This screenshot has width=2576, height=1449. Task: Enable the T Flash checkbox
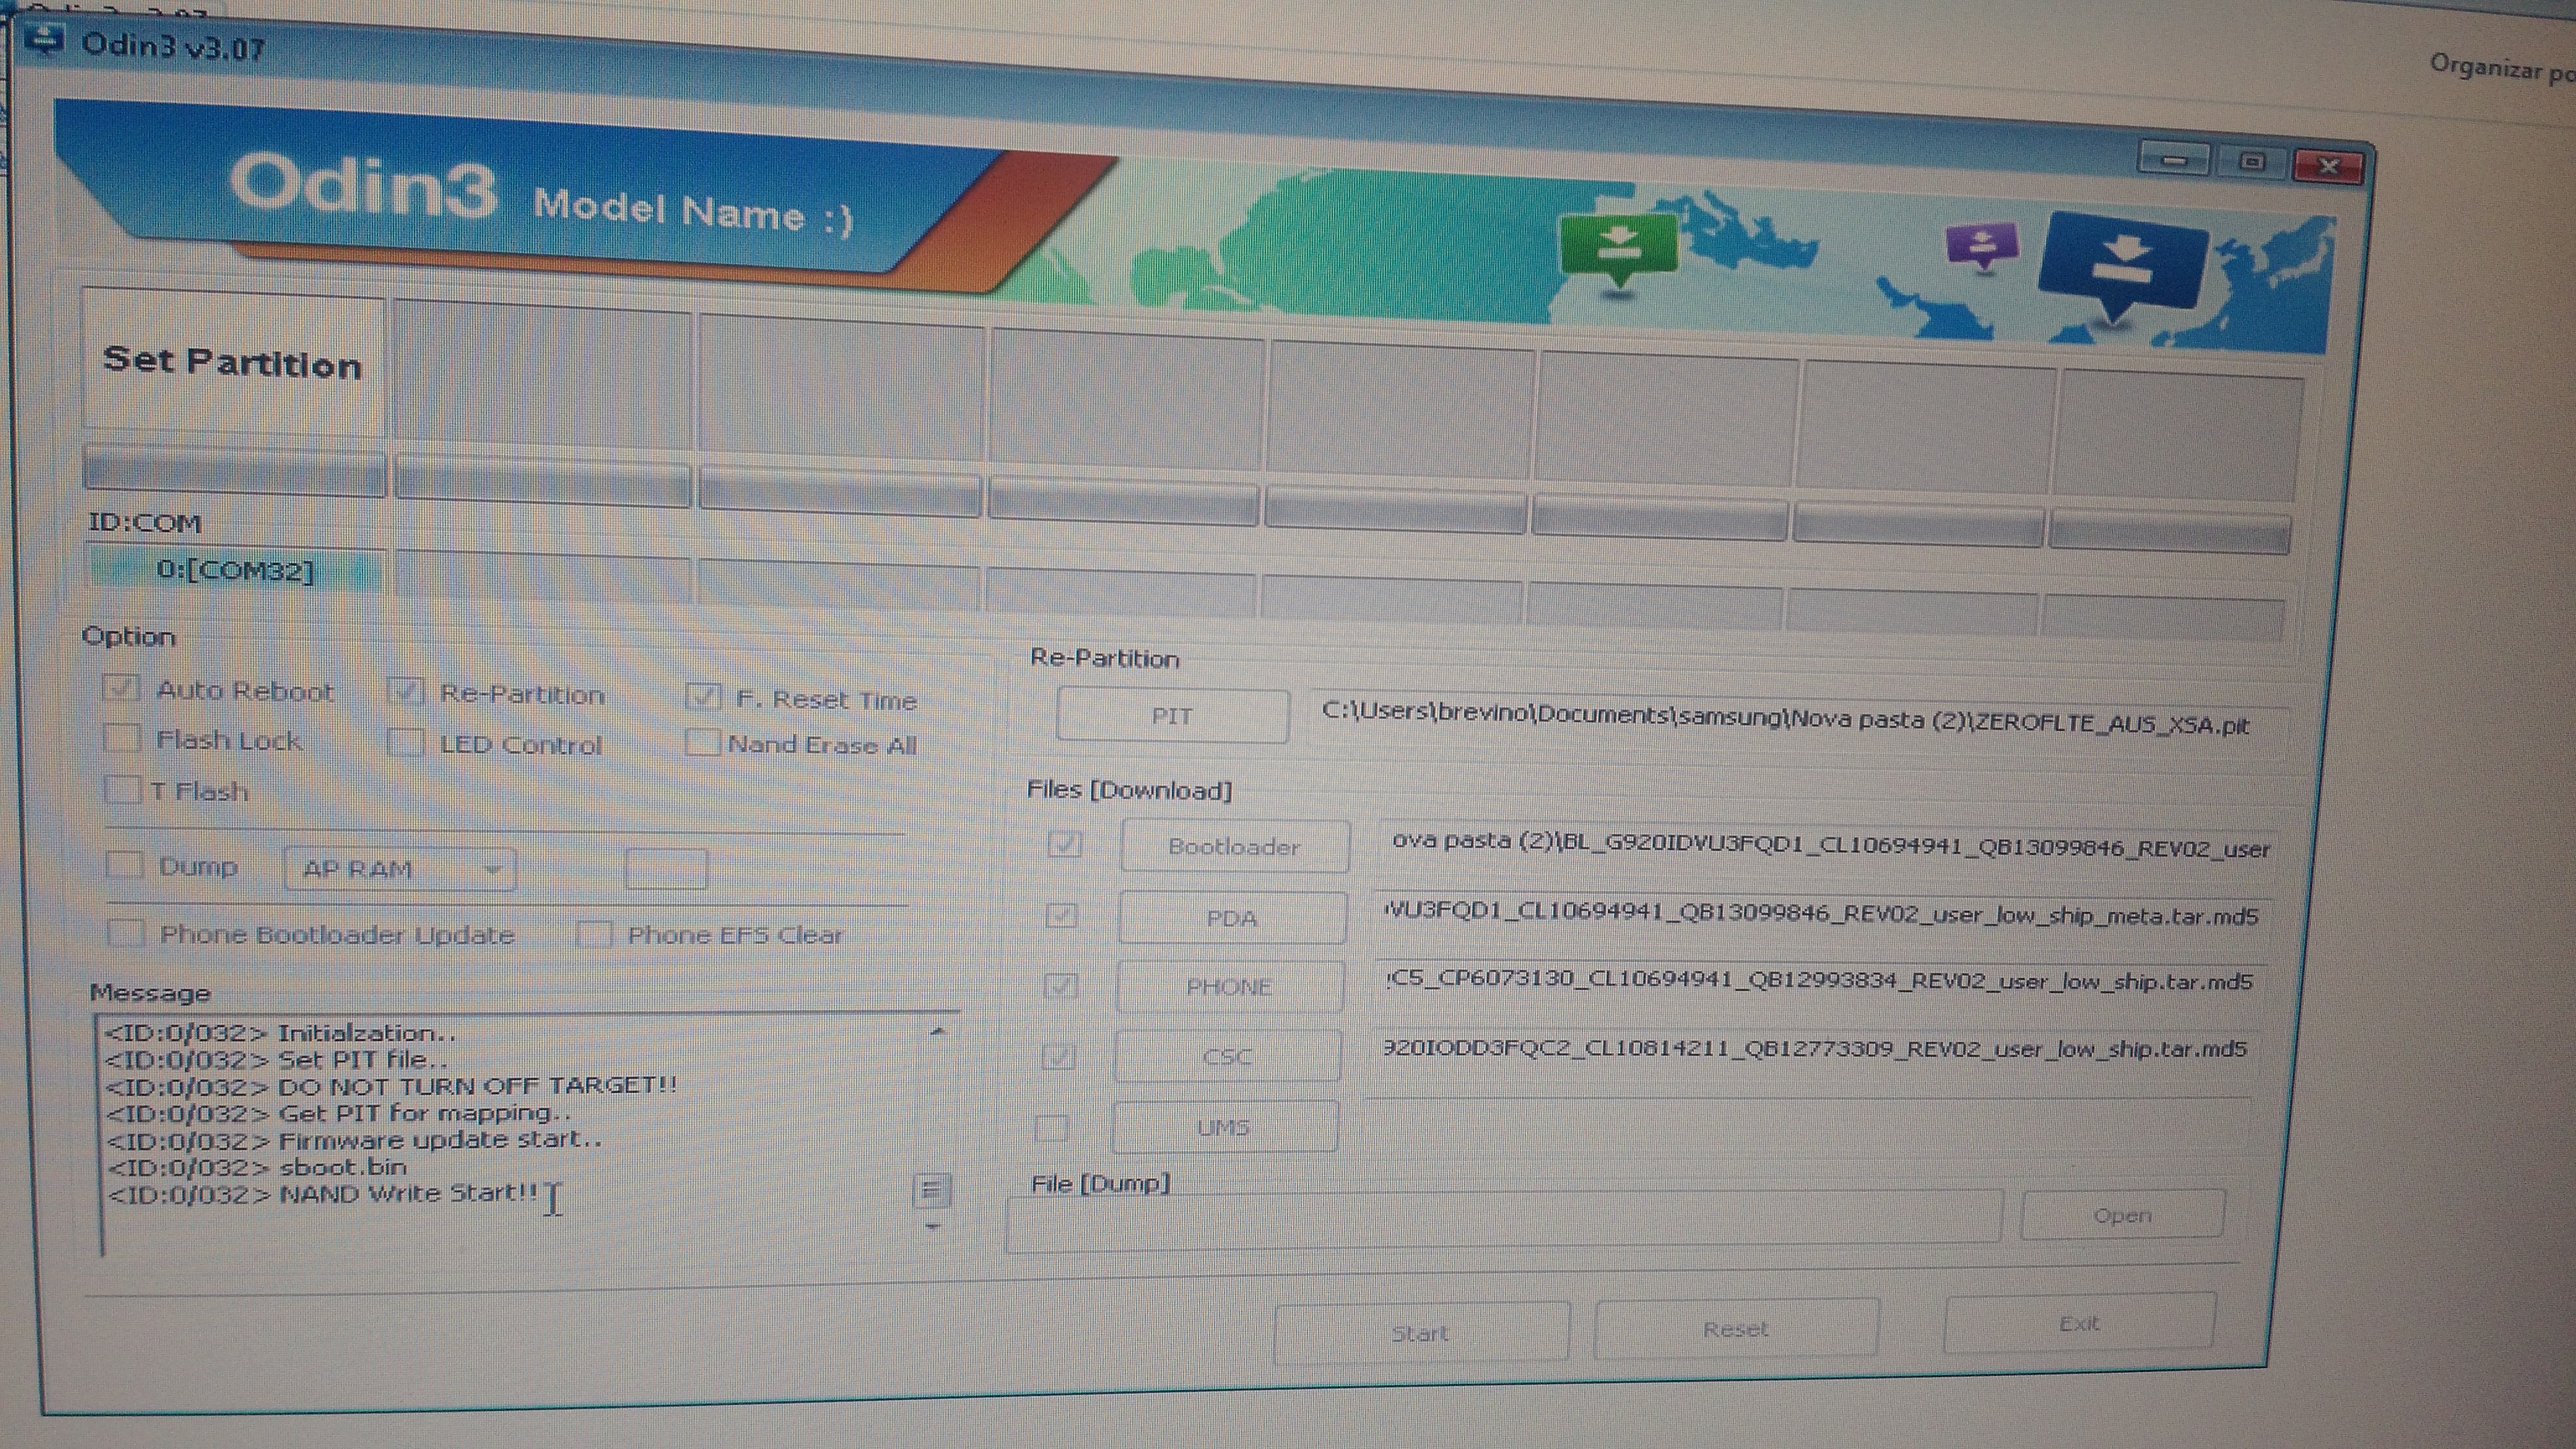tap(122, 790)
